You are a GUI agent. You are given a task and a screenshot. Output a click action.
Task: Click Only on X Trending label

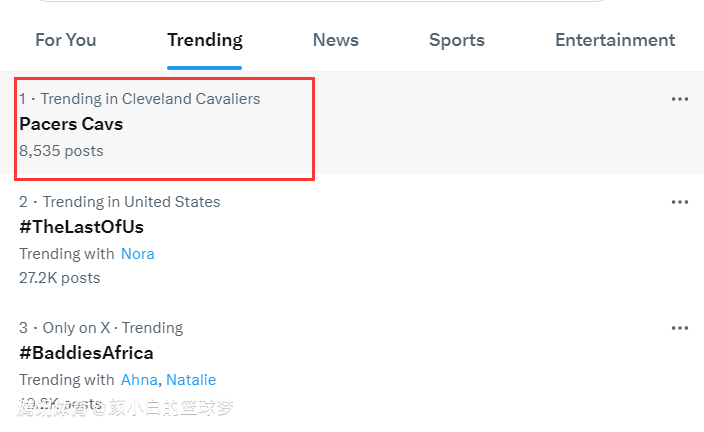pos(113,328)
